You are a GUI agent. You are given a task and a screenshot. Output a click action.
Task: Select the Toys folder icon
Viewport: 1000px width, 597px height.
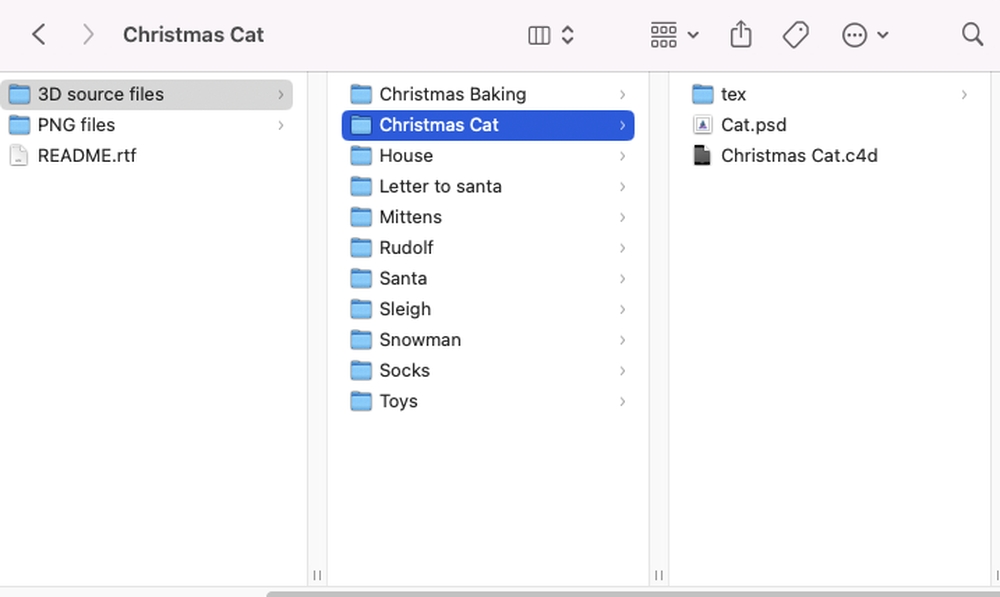coord(361,401)
